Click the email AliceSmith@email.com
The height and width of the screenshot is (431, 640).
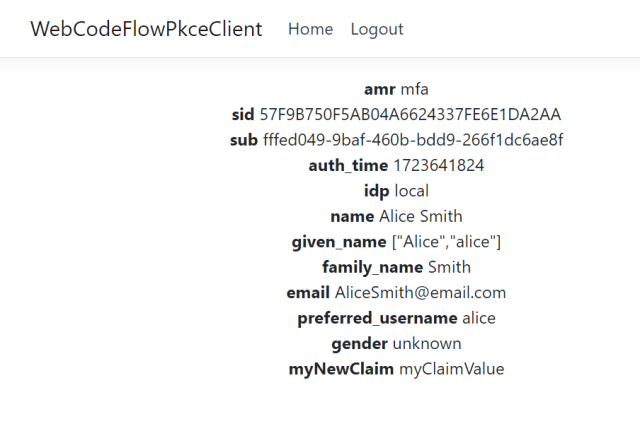pos(420,293)
